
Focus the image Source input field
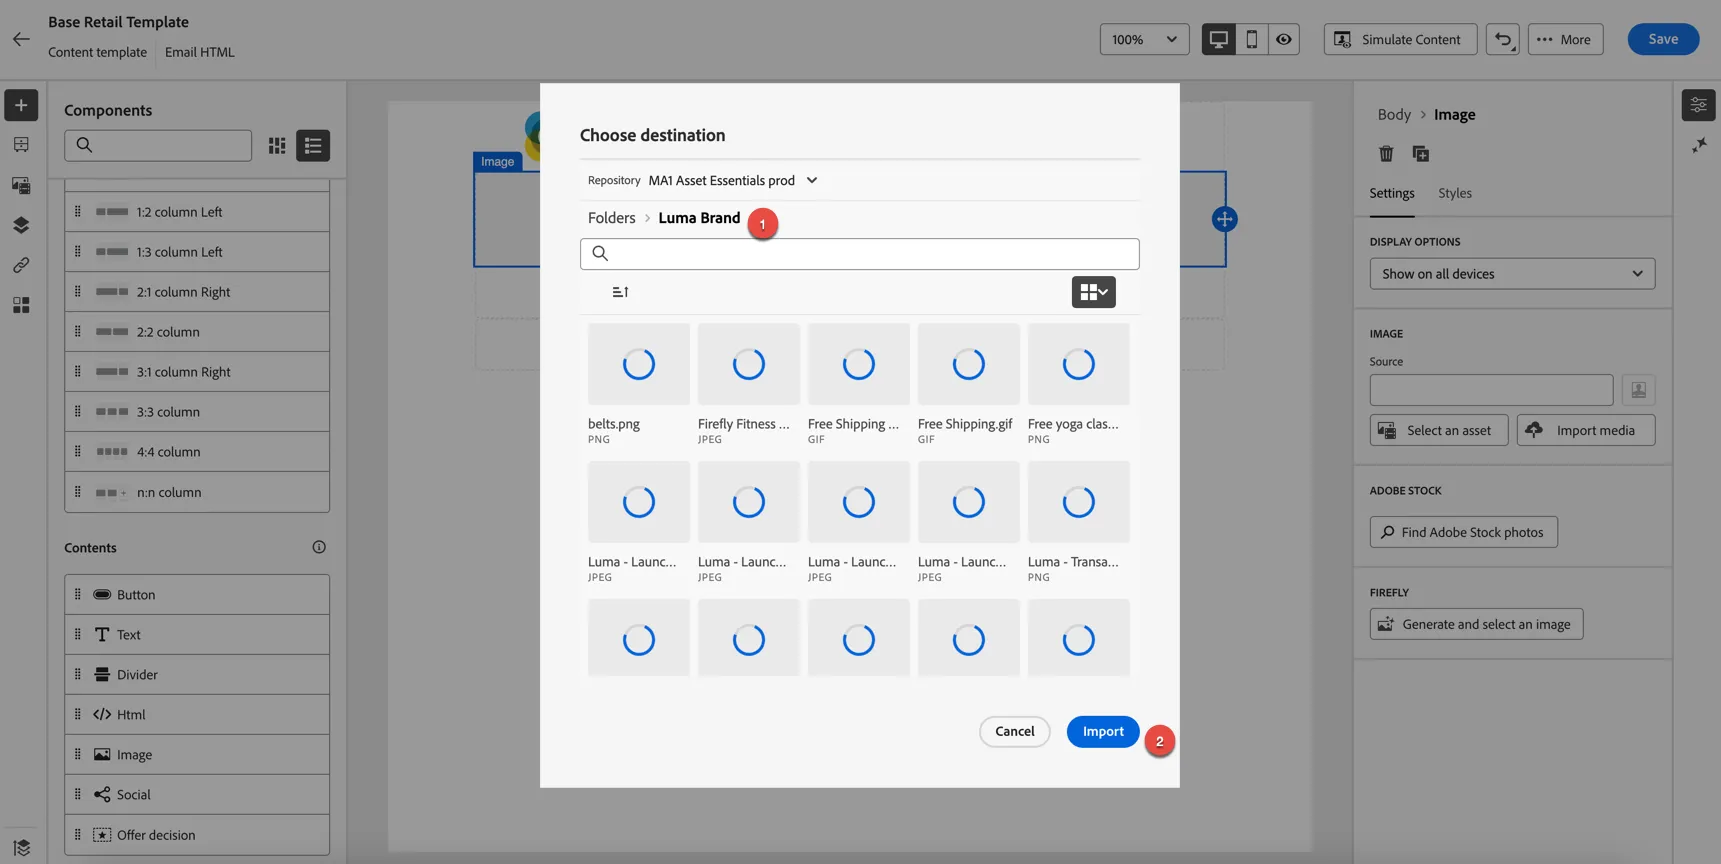click(1491, 390)
